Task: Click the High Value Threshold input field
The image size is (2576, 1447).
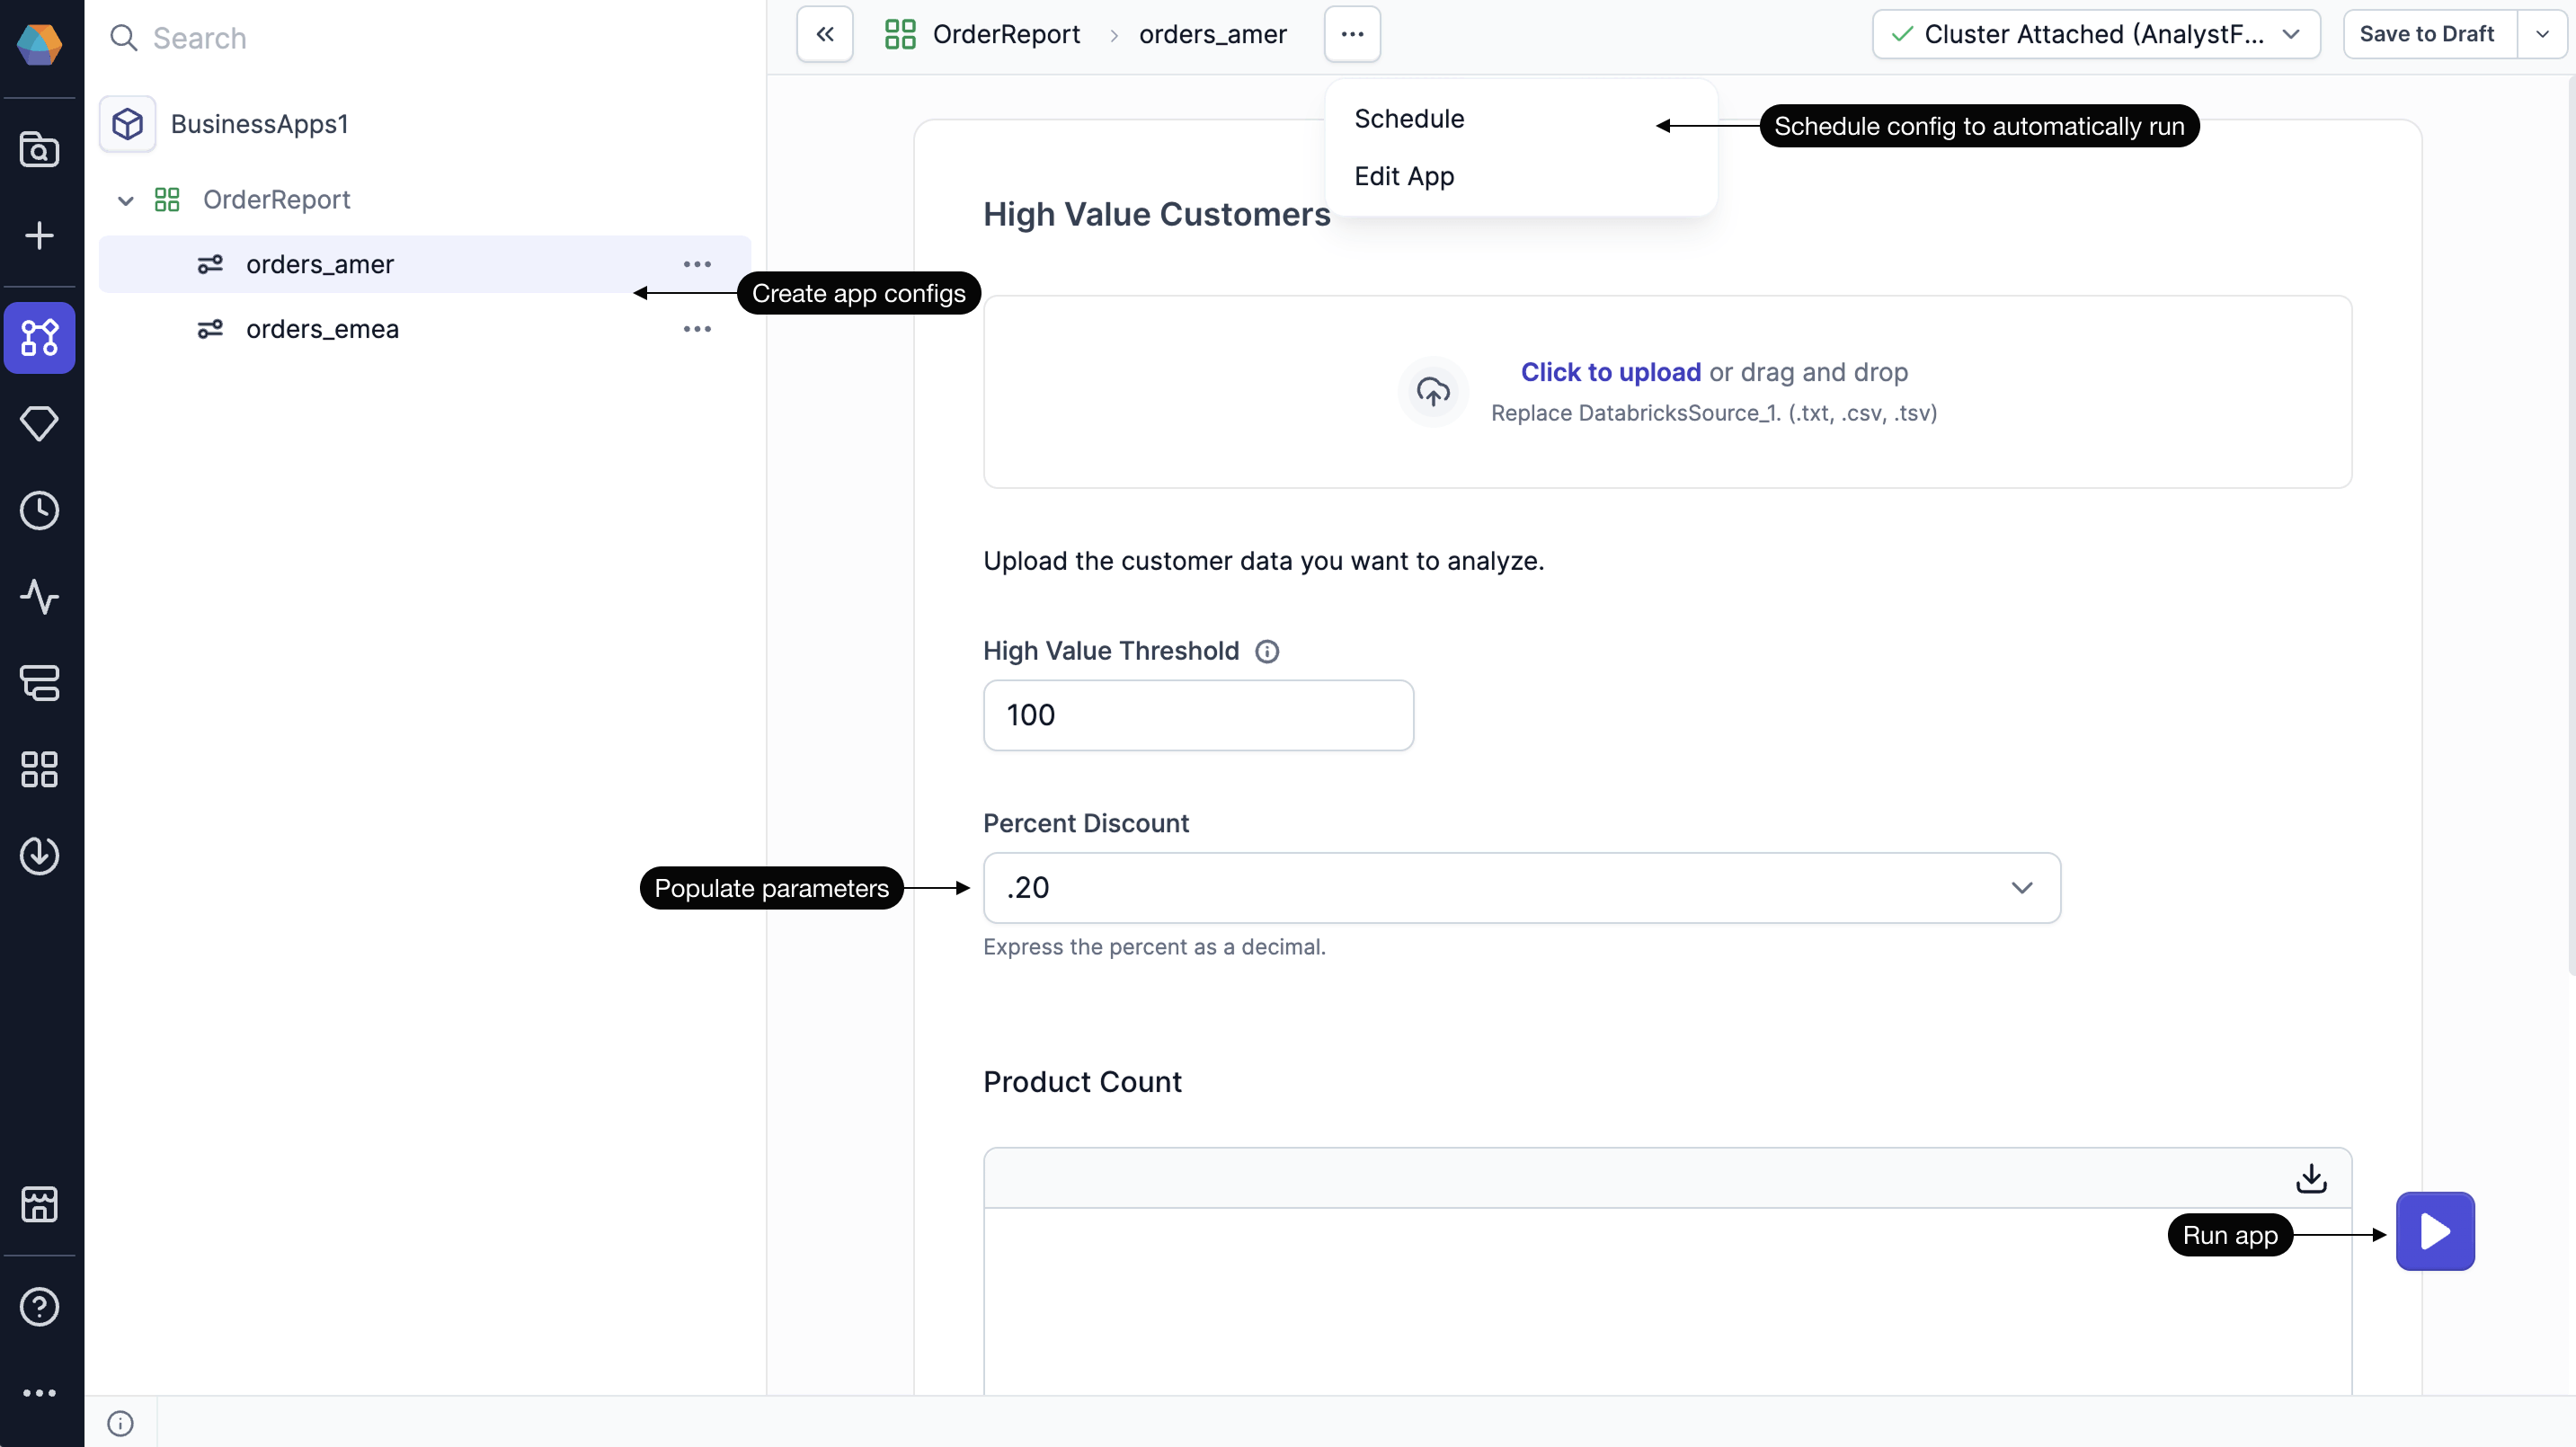Action: pyautogui.click(x=1197, y=715)
